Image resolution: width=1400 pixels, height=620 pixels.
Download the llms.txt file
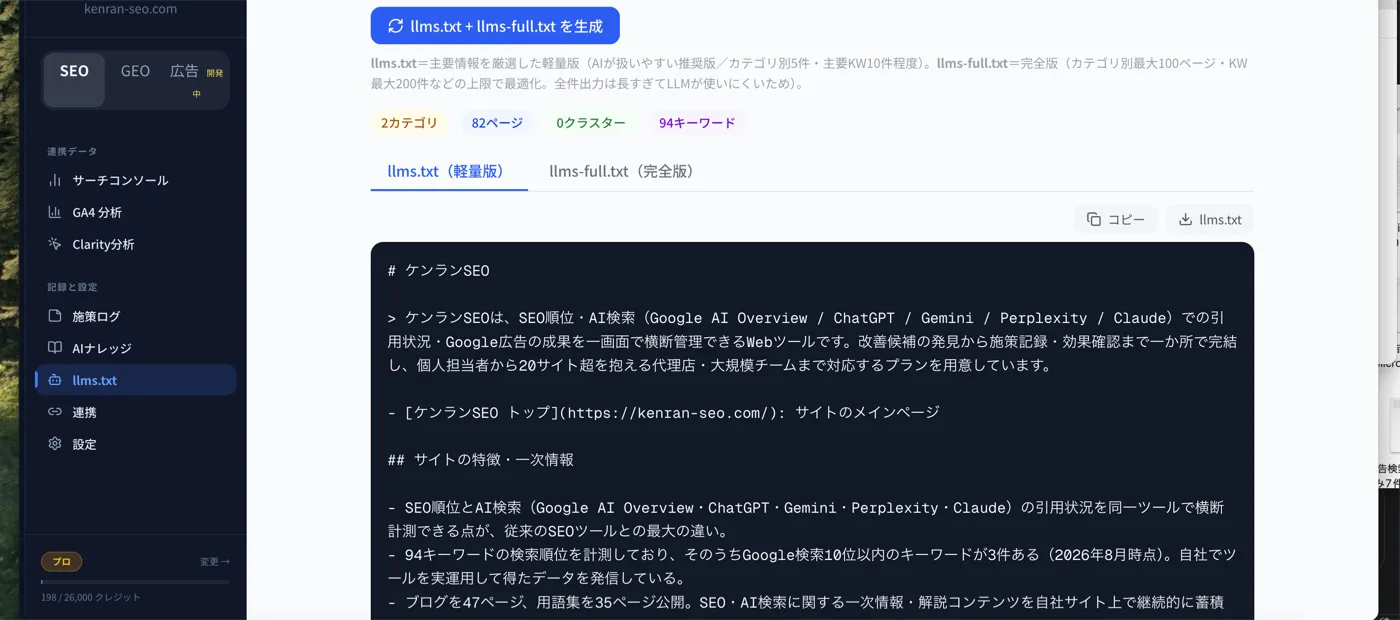click(x=1210, y=219)
